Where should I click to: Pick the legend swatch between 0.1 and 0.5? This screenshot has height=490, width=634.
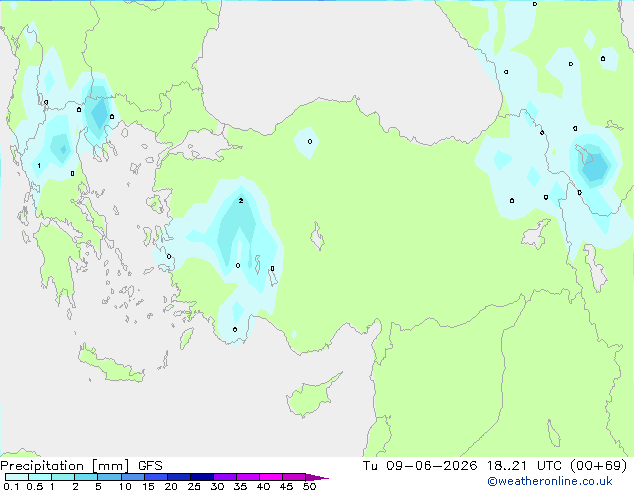click(17, 477)
